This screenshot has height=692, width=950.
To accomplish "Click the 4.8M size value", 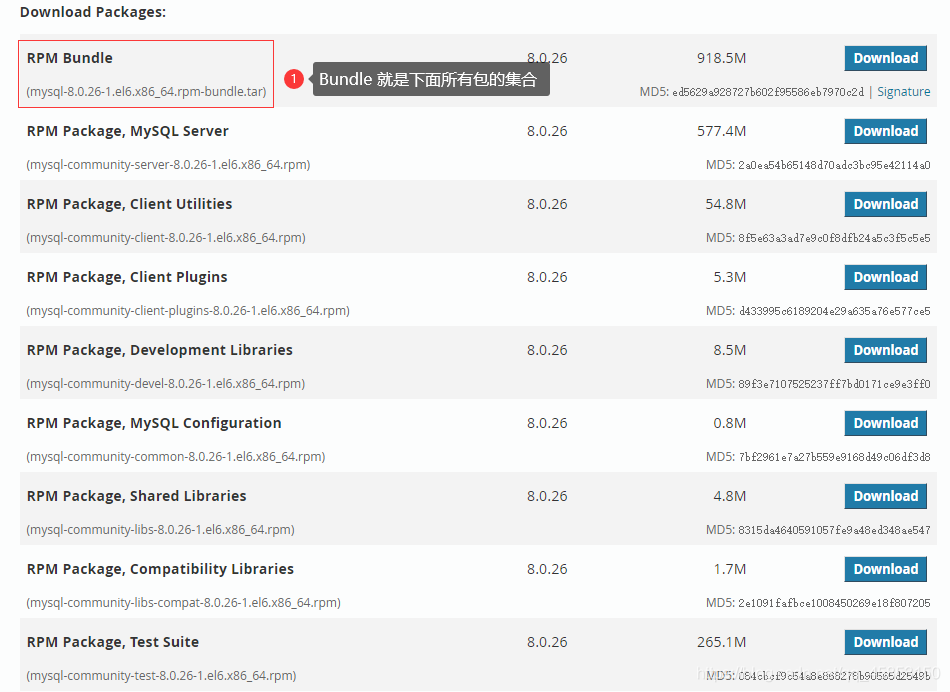I will (x=729, y=496).
